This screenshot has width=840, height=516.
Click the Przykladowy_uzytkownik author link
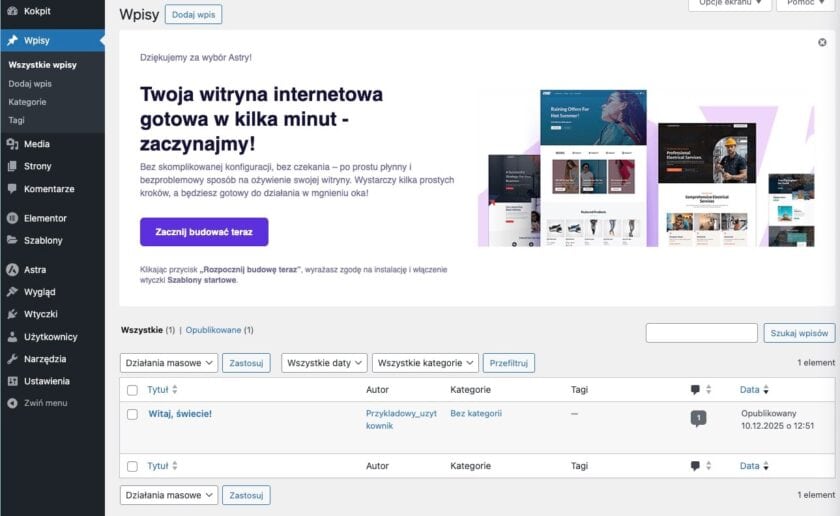401,420
